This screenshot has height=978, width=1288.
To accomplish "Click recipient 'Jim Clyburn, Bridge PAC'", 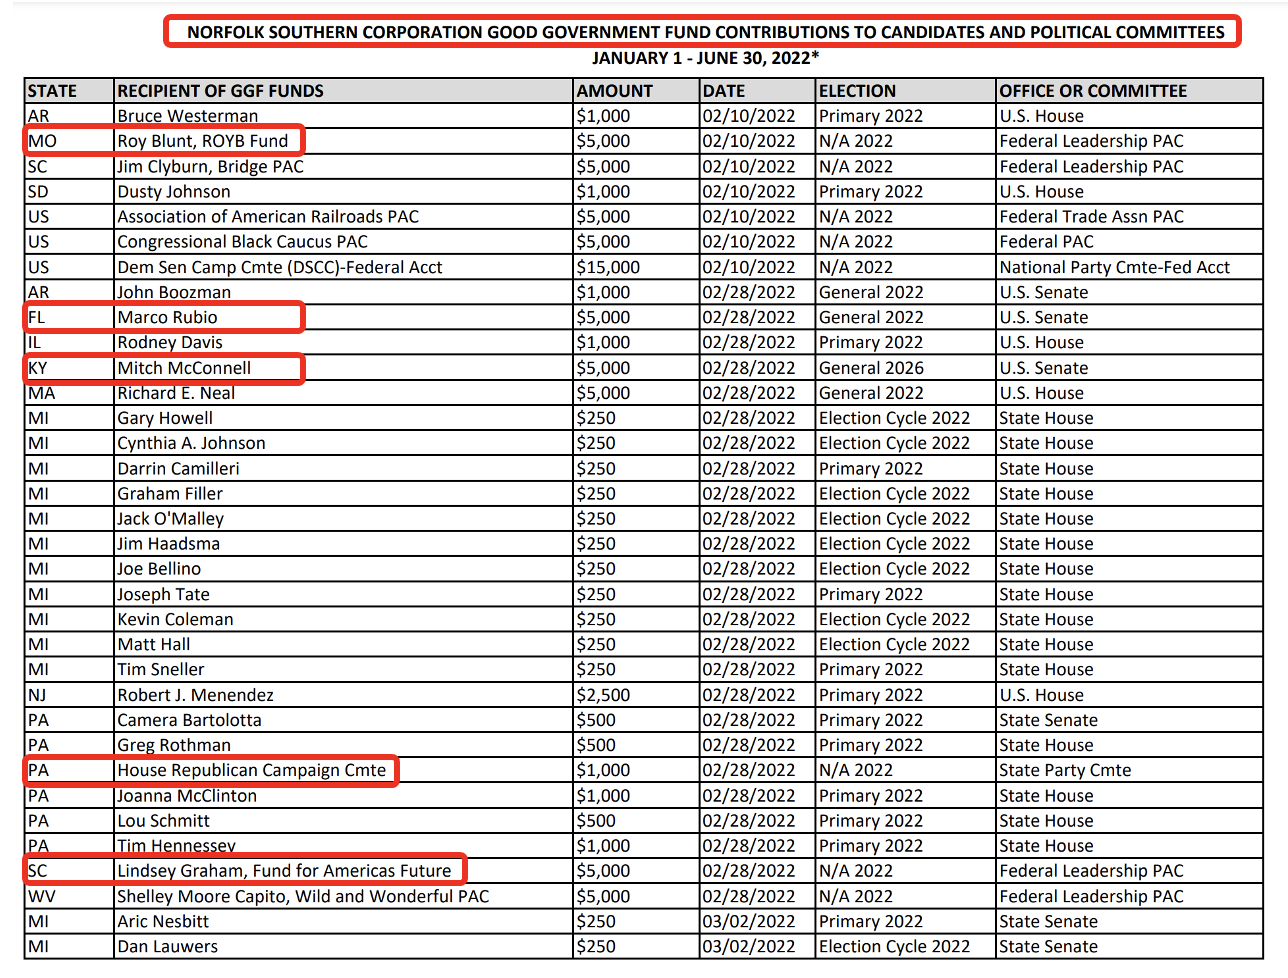I will (210, 166).
